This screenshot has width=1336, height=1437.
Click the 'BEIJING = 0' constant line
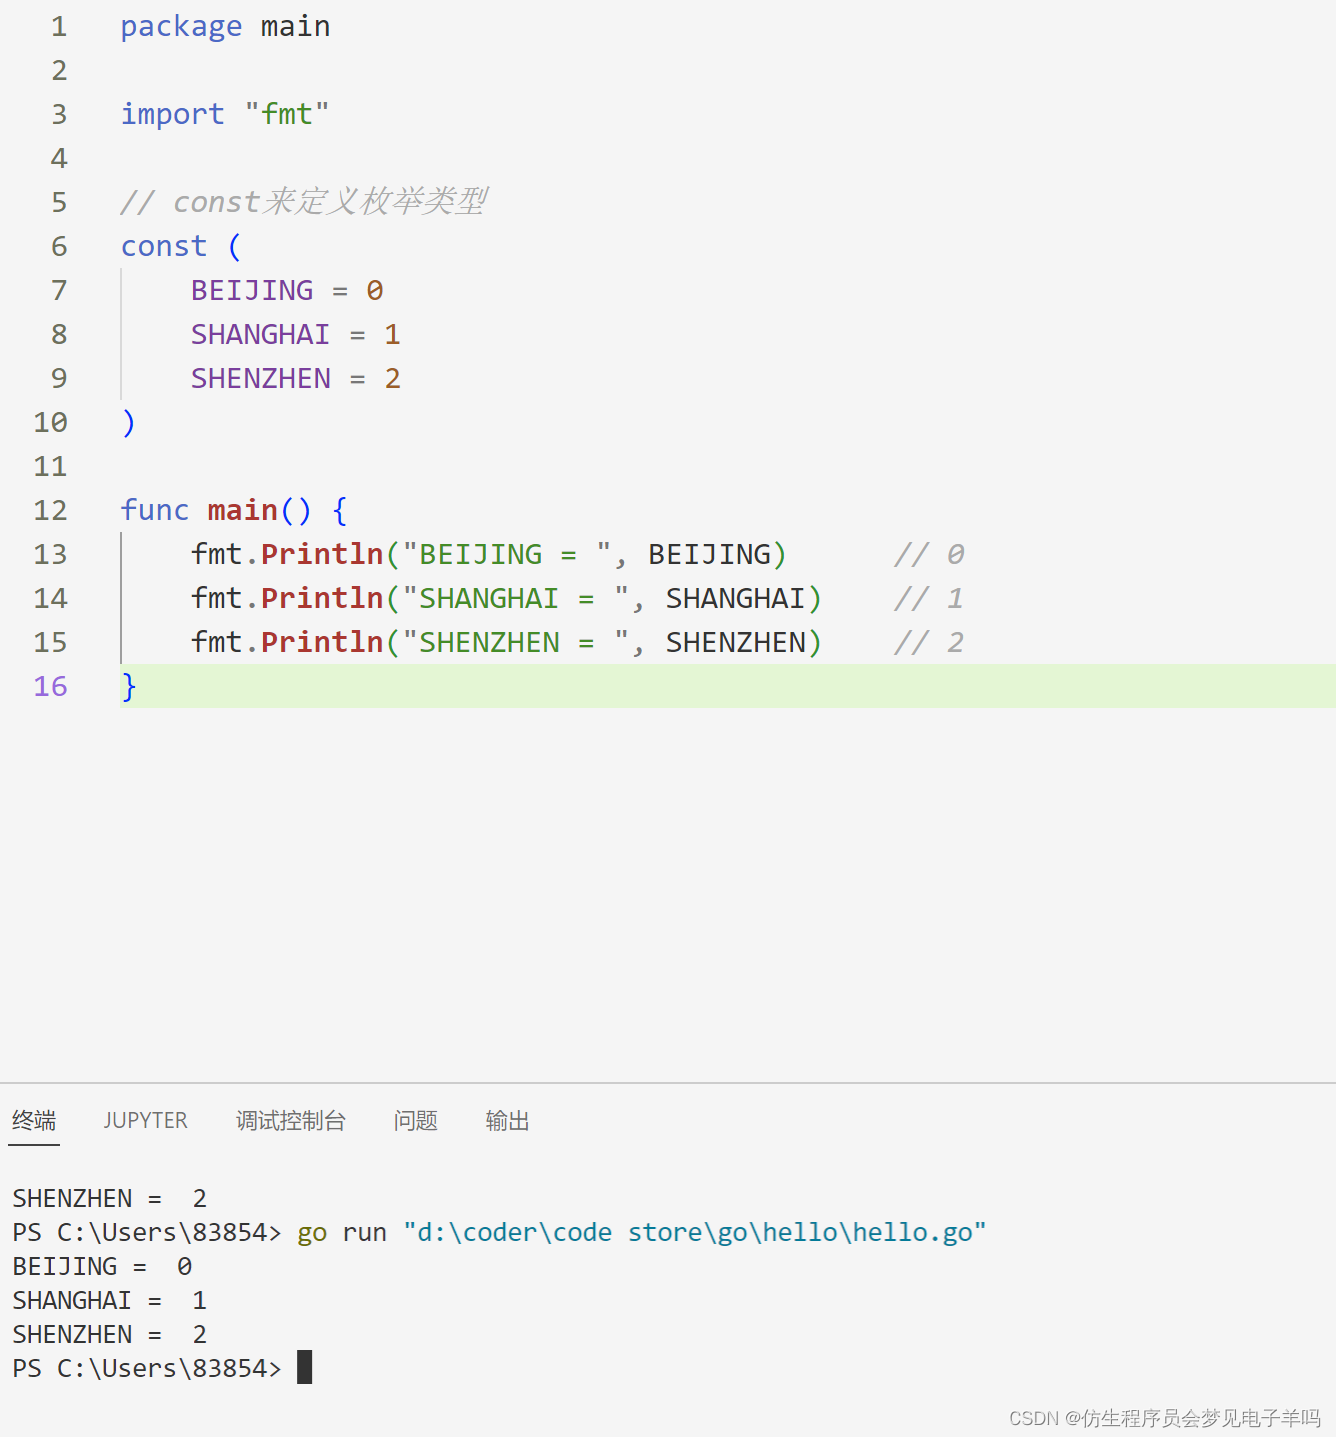tap(288, 290)
